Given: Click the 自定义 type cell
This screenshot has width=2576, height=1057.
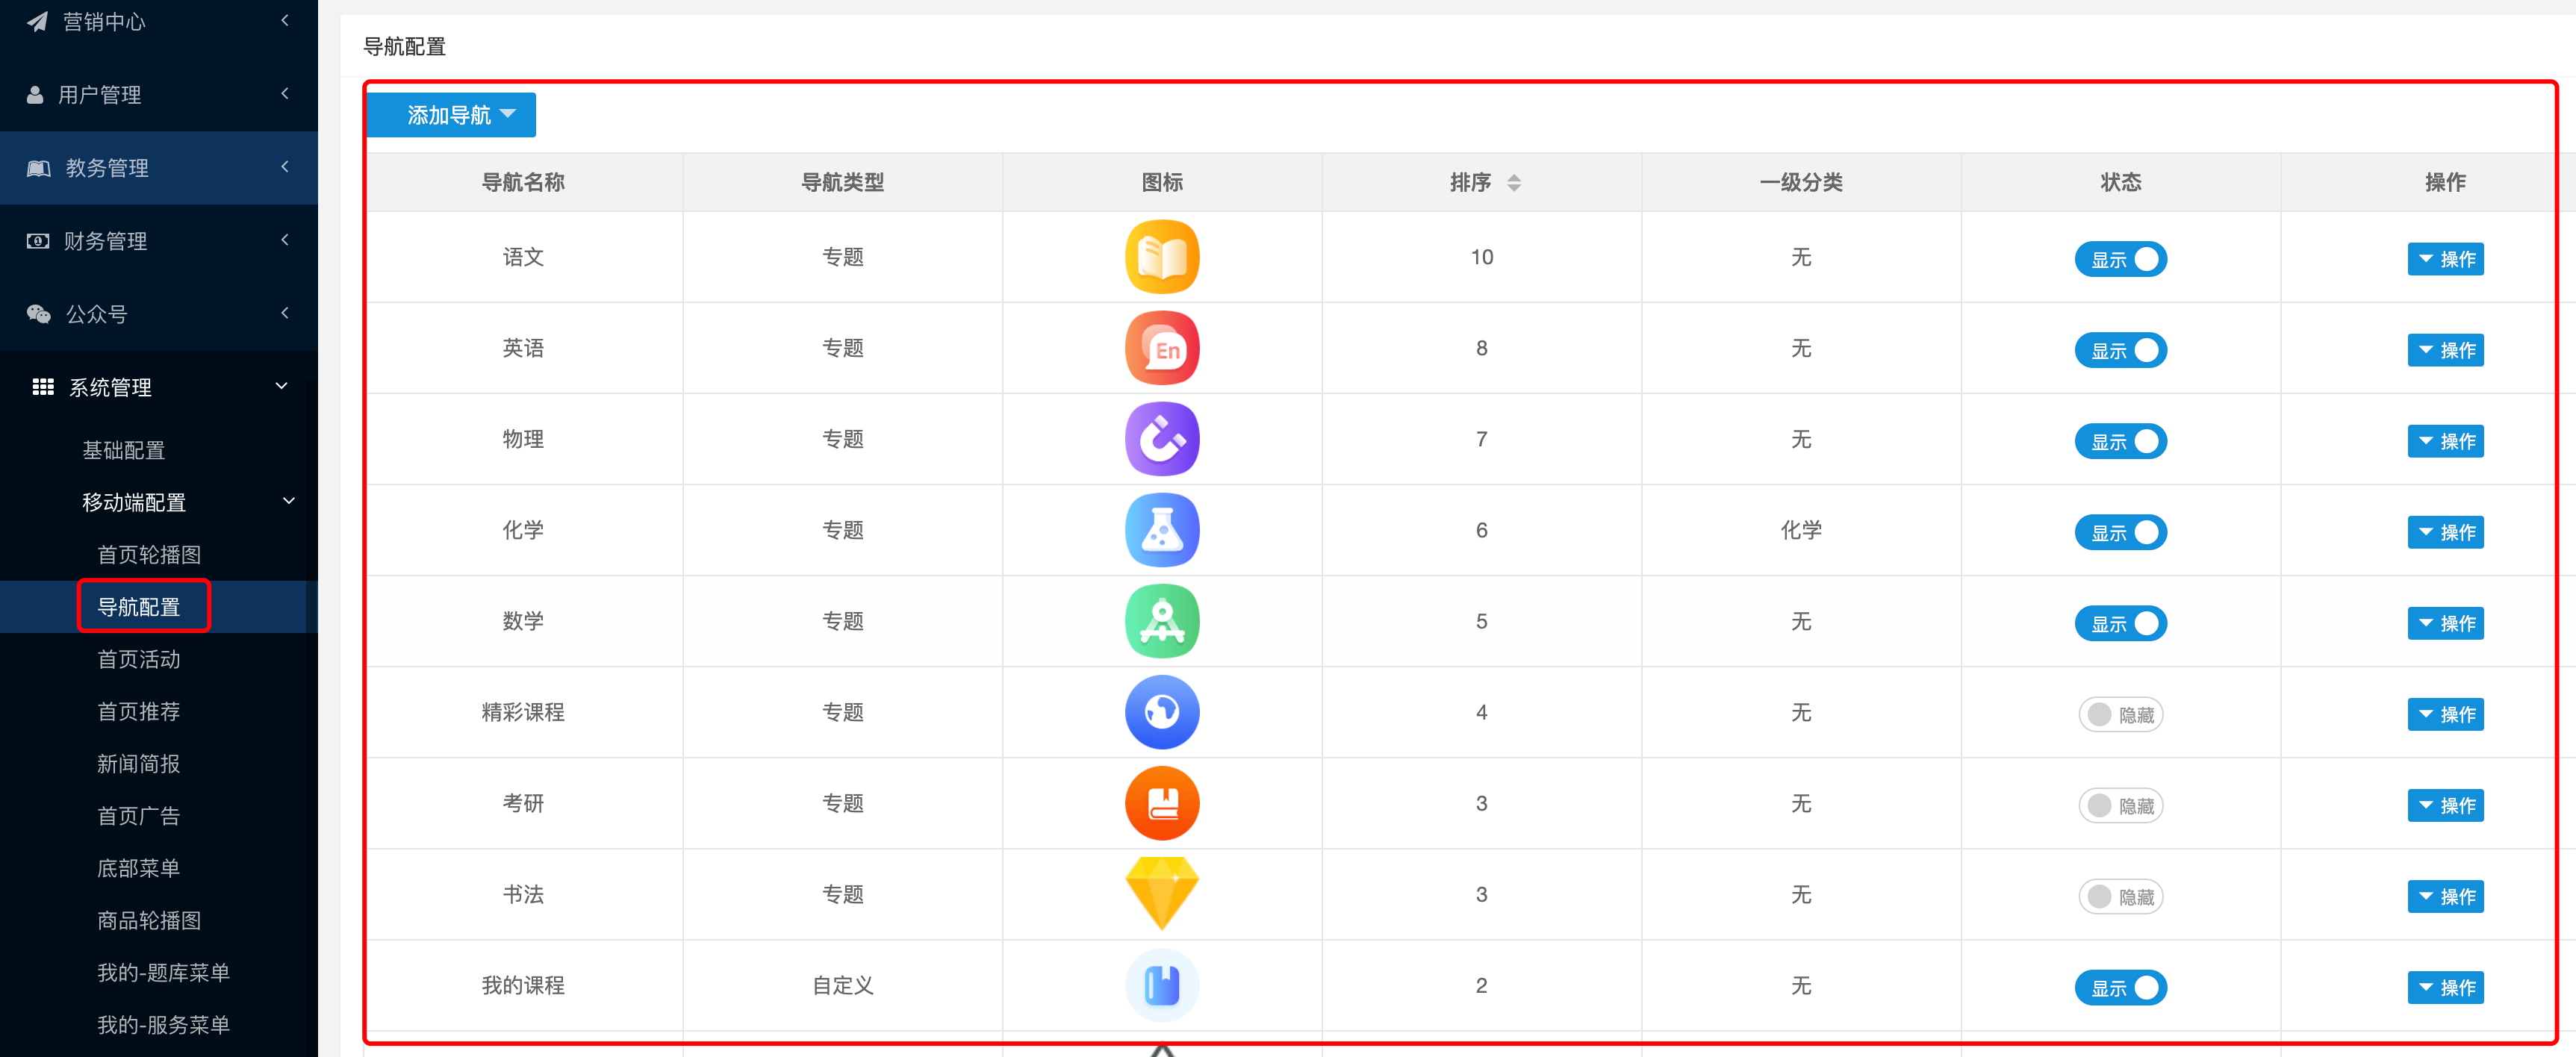Looking at the screenshot, I should (843, 985).
